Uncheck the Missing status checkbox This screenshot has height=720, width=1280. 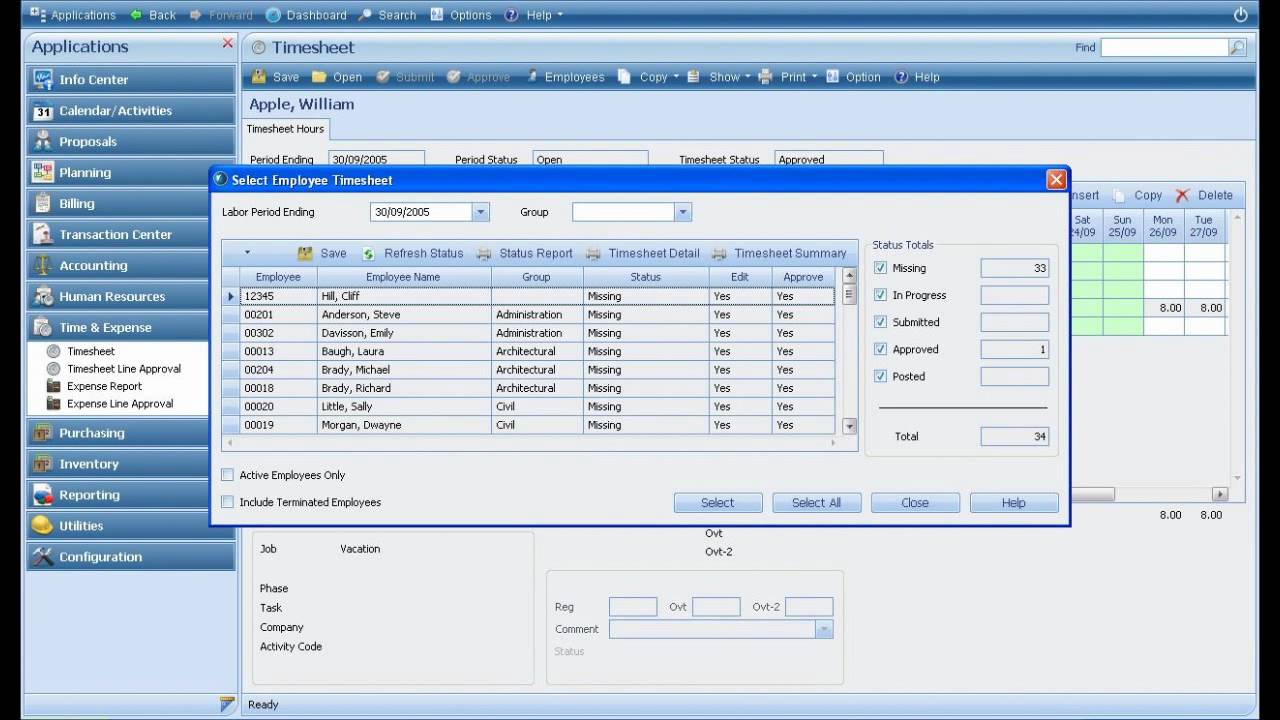[x=880, y=268]
